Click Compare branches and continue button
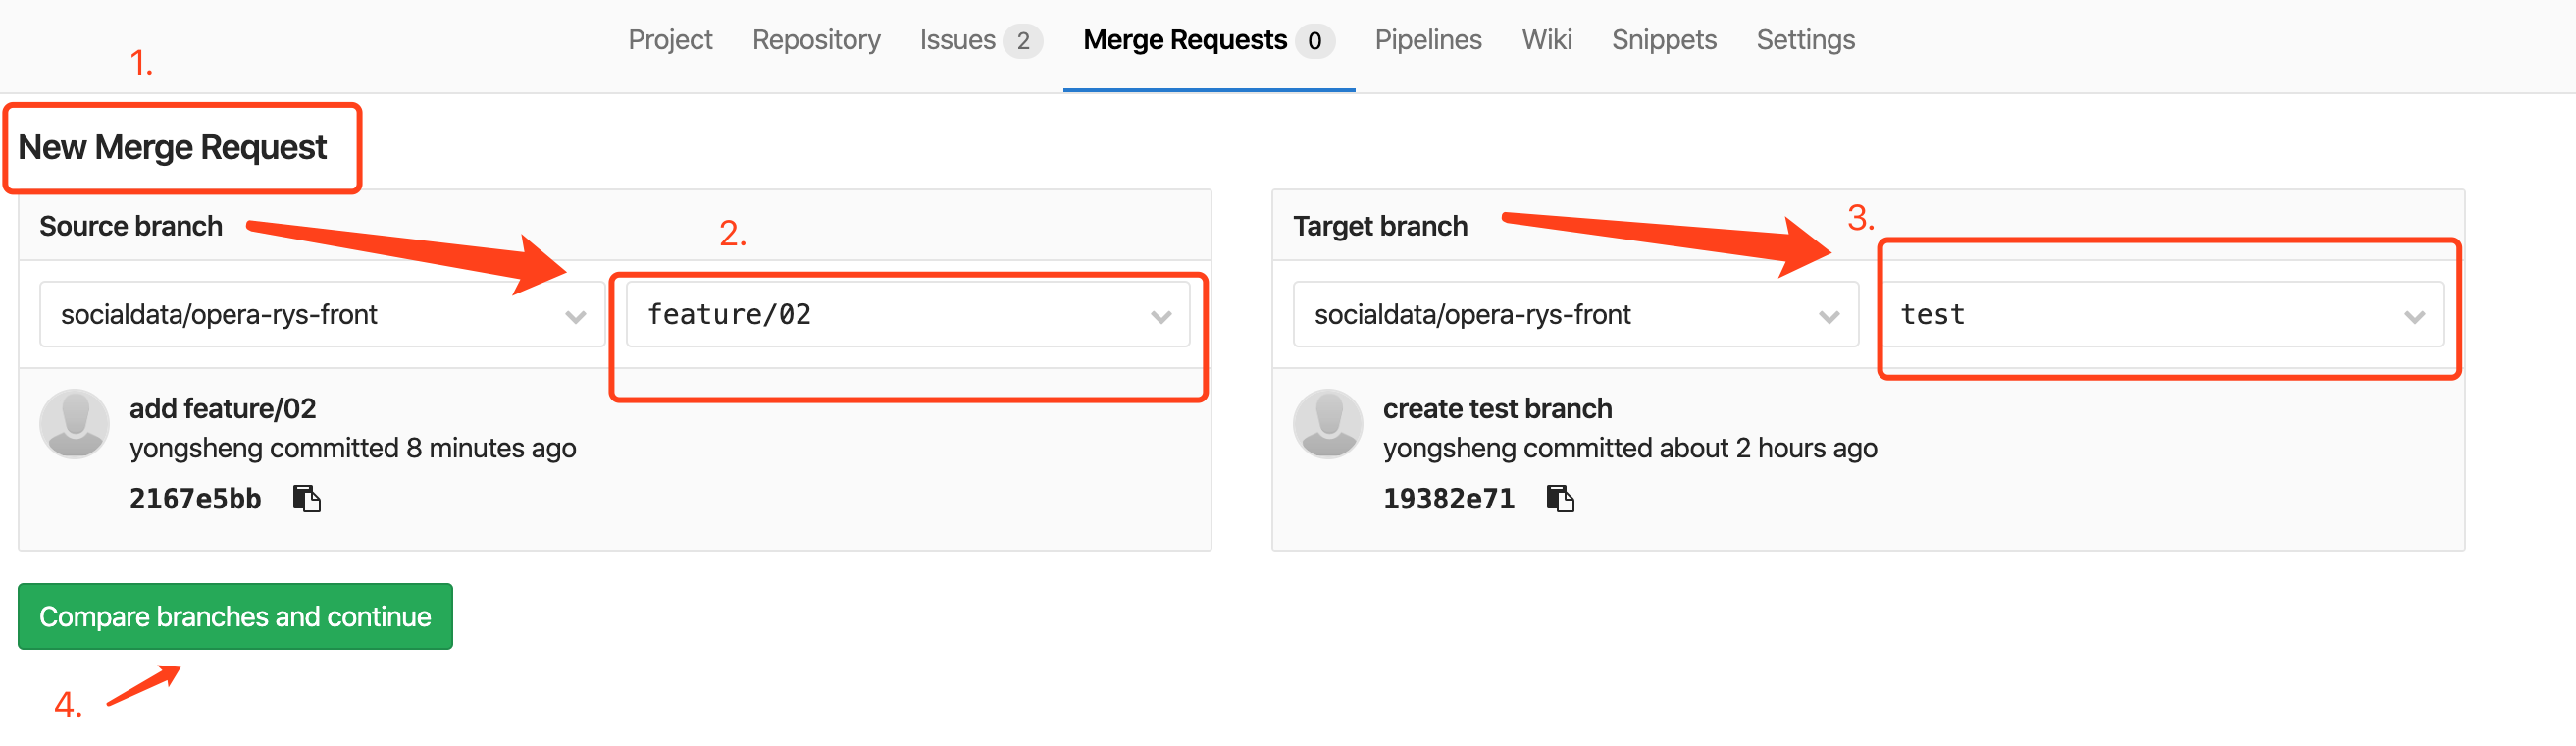This screenshot has height=746, width=2576. click(235, 616)
